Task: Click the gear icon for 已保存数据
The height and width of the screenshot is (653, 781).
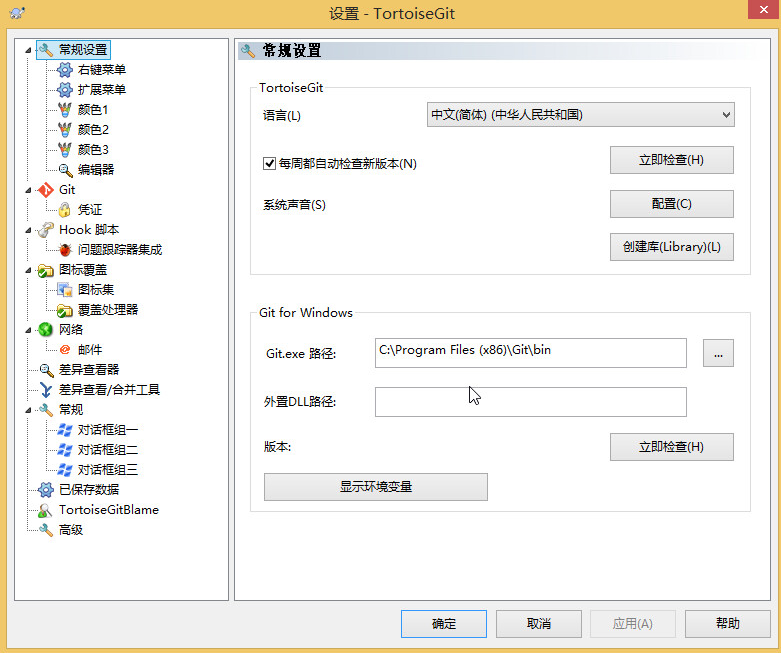Action: [x=46, y=490]
